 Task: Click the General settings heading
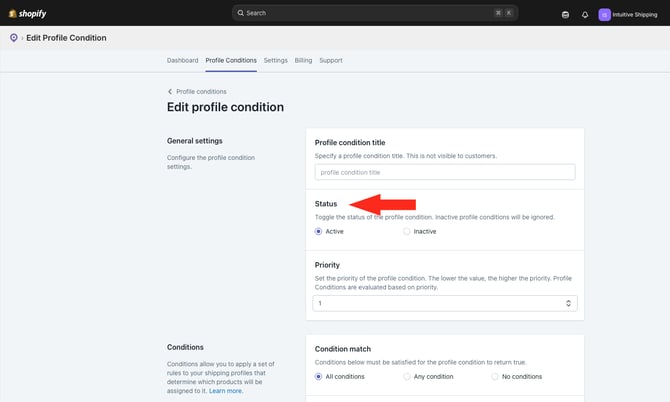194,141
